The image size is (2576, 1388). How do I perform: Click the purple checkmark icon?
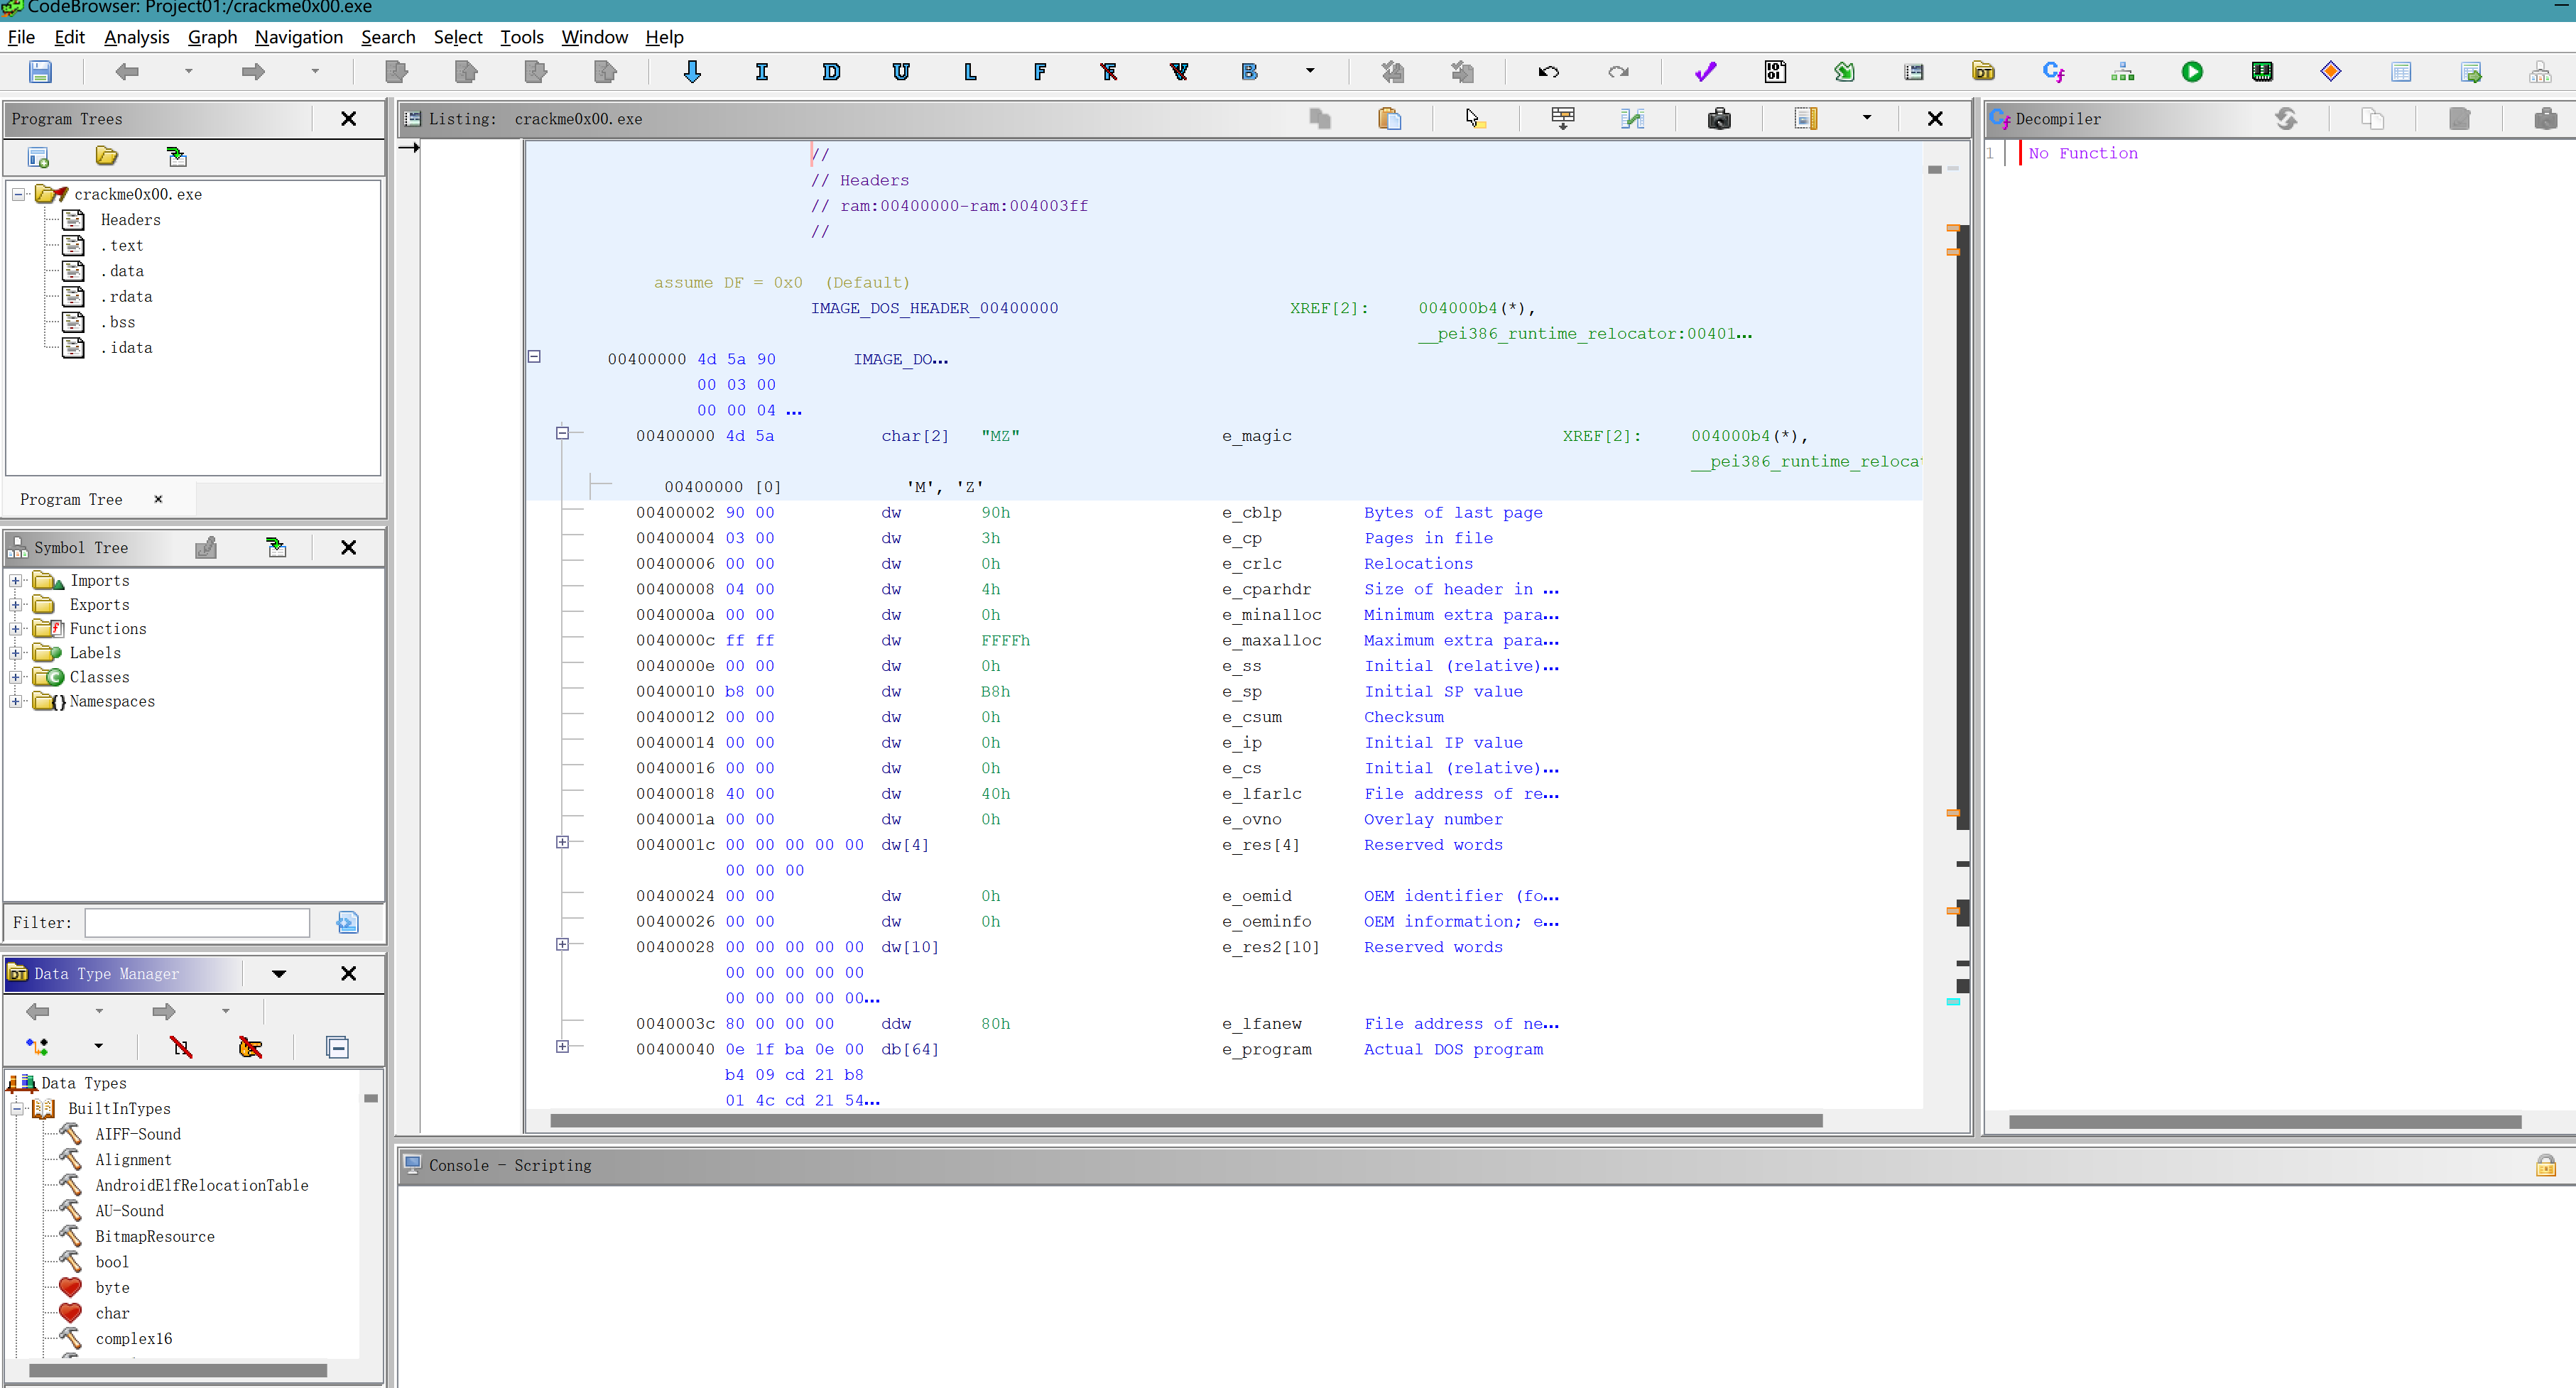[x=1706, y=72]
